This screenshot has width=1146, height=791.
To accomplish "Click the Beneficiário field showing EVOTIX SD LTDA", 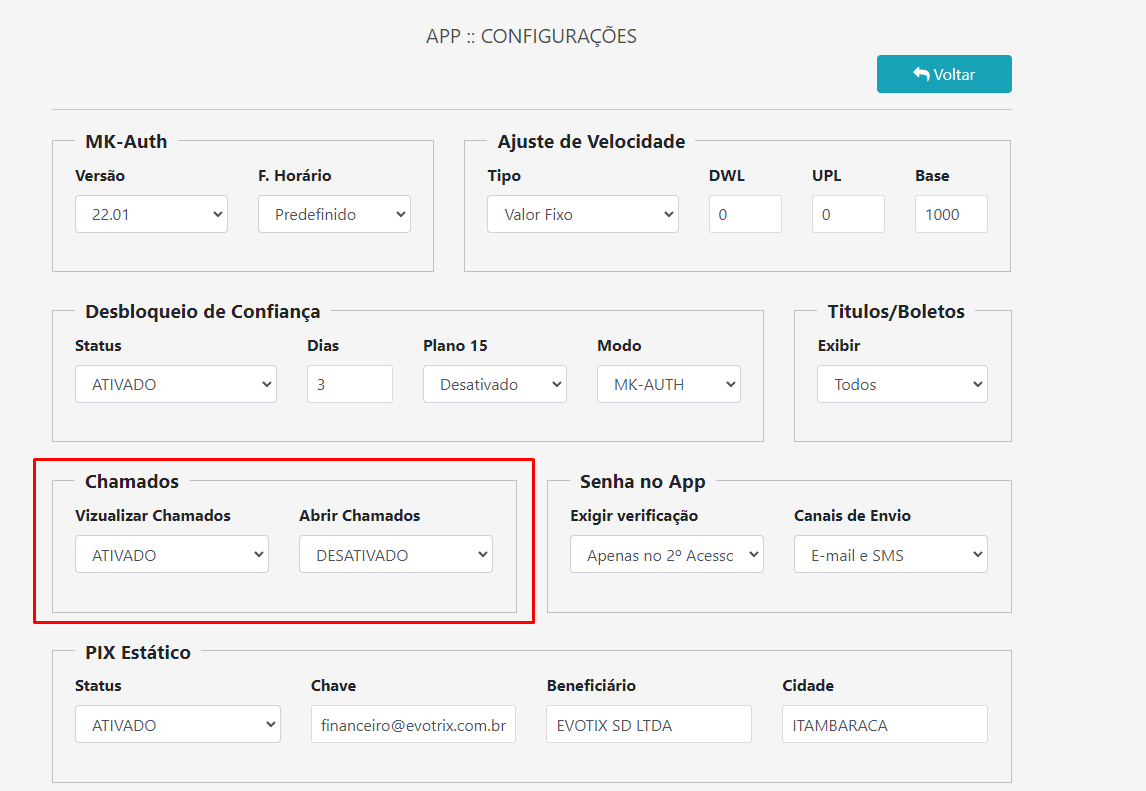I will 648,723.
